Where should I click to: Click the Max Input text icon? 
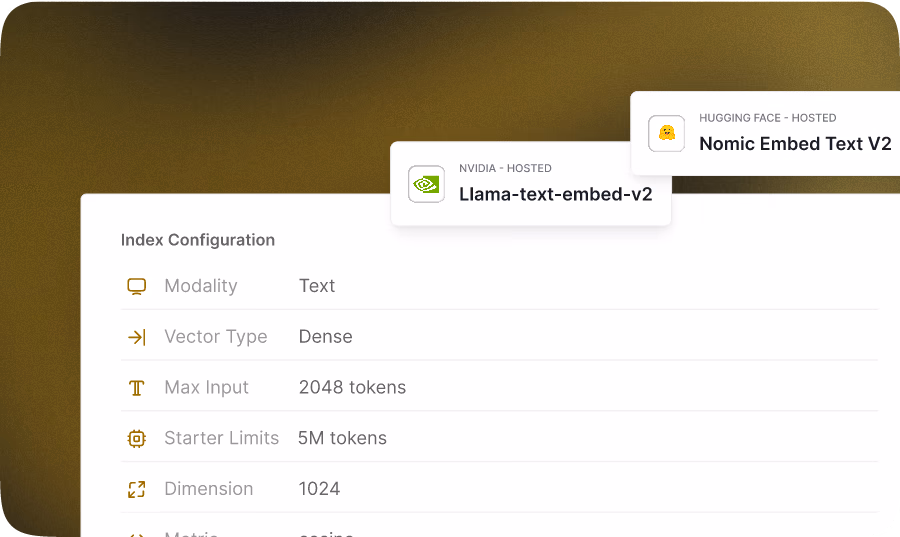[137, 388]
